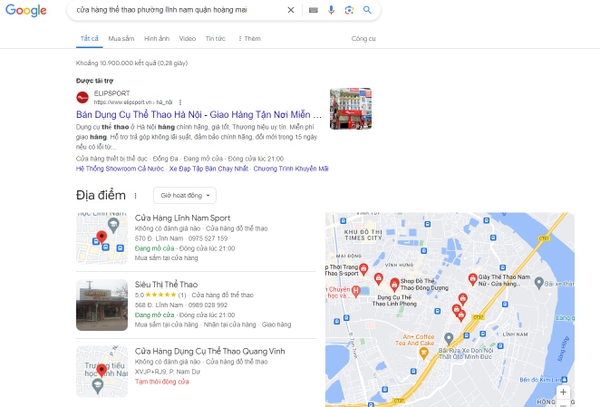Open the Hệ Thống Showroom Cả Nước sitelink
Viewport: 600px width, 407px height.
pyautogui.click(x=120, y=169)
